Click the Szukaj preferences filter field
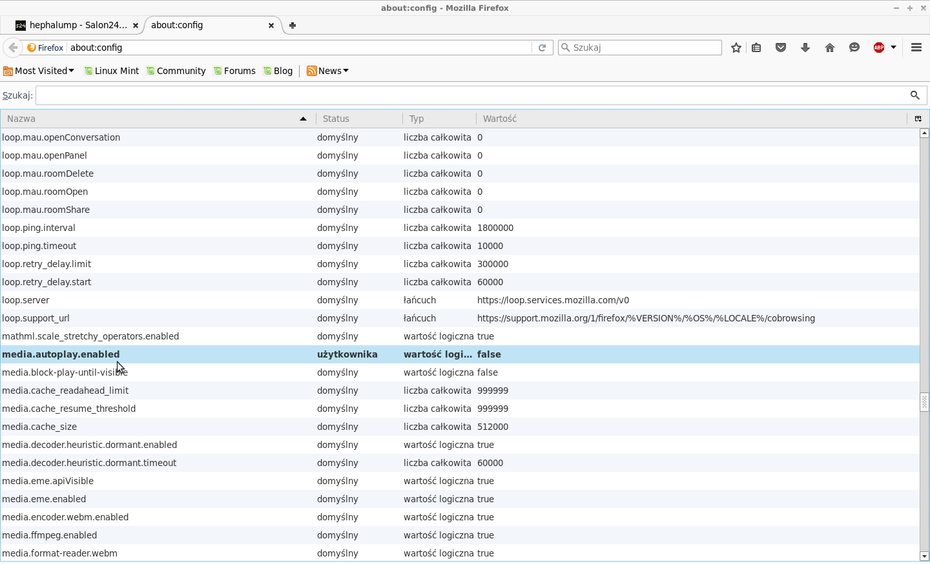The image size is (930, 564). point(470,95)
